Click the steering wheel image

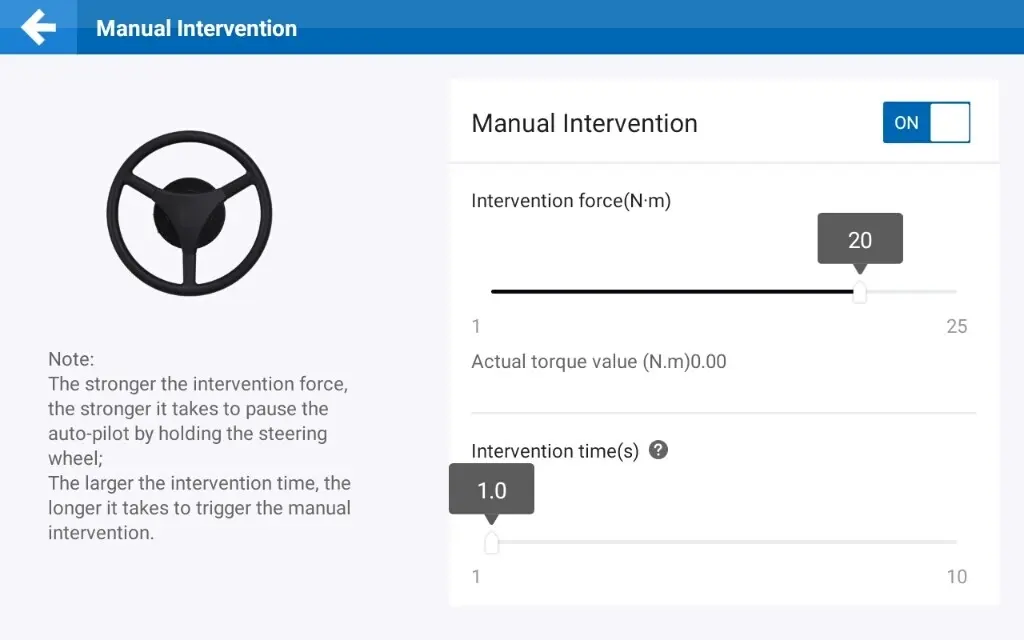tap(189, 212)
